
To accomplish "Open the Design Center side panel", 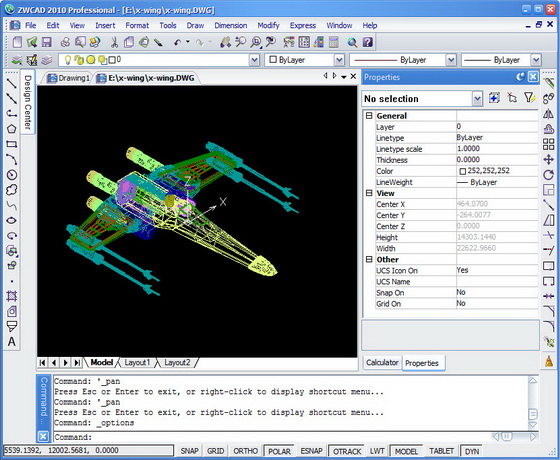I will tap(28, 102).
